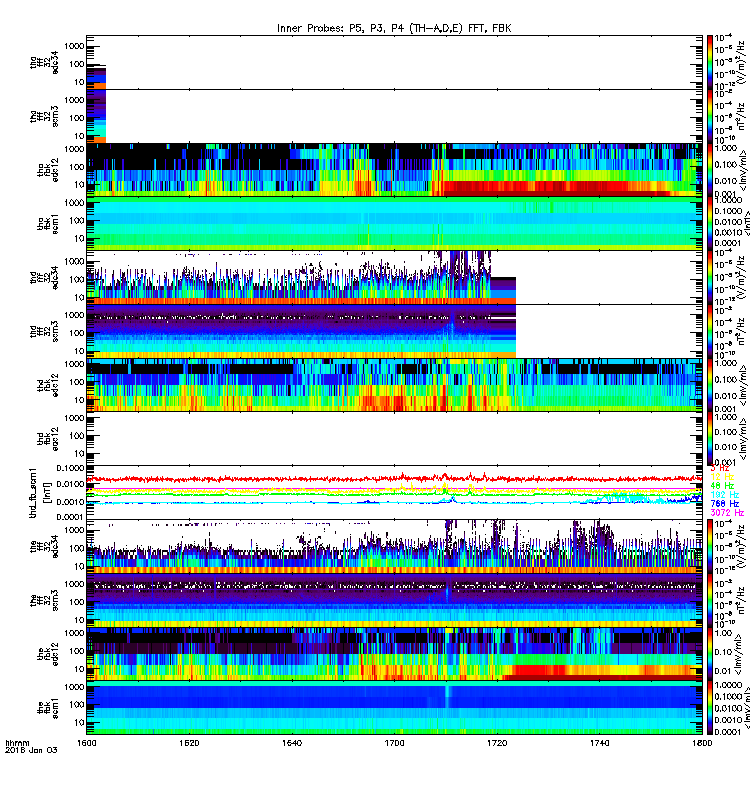Click the color bar beside the tha fbk edc12 panel
Image resolution: width=750 pixels, height=800 pixels.
(x=710, y=170)
